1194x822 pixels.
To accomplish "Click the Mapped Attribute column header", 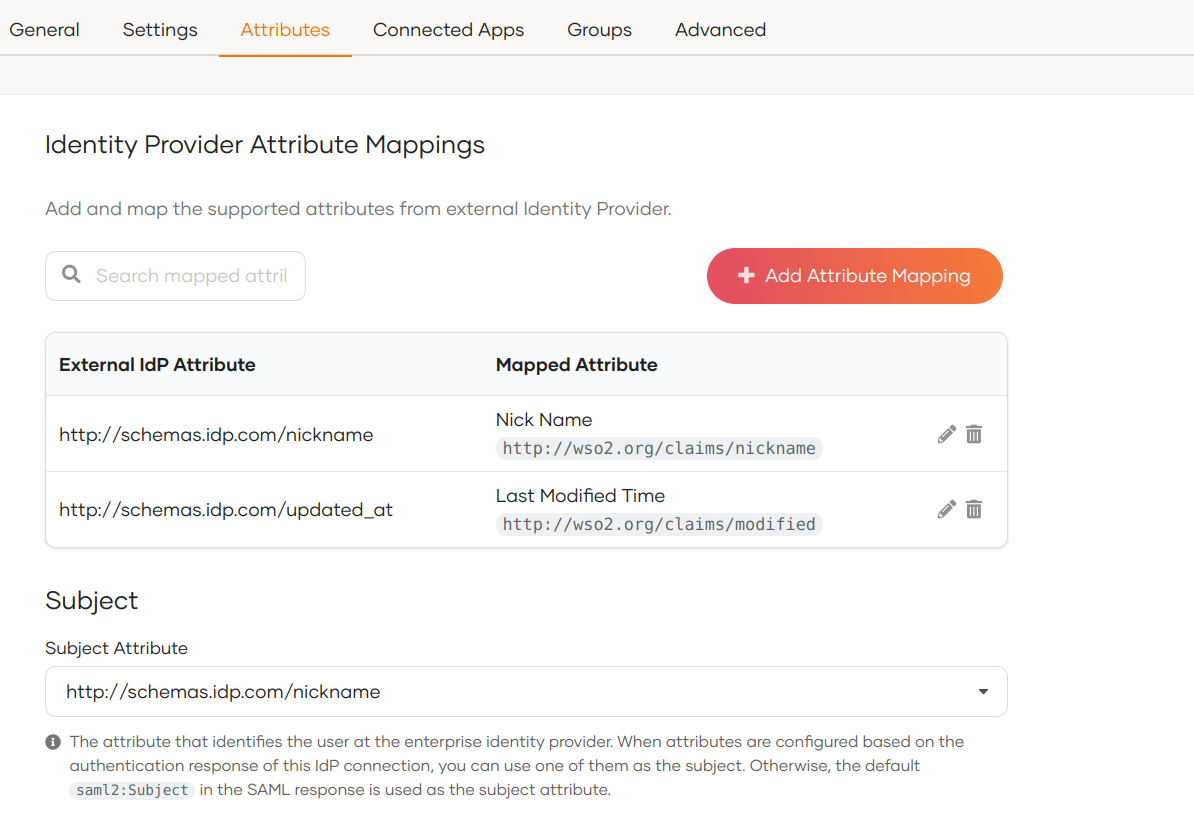I will click(x=576, y=365).
